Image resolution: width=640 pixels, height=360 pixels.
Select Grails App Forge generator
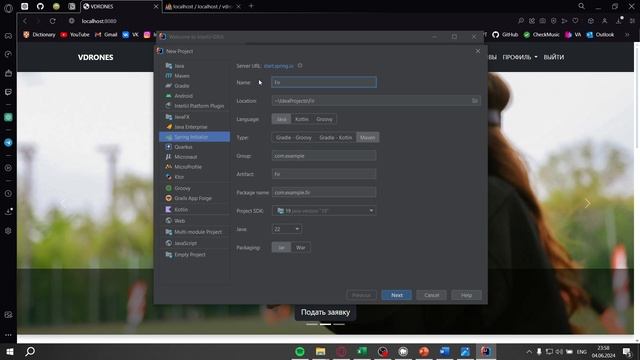194,198
